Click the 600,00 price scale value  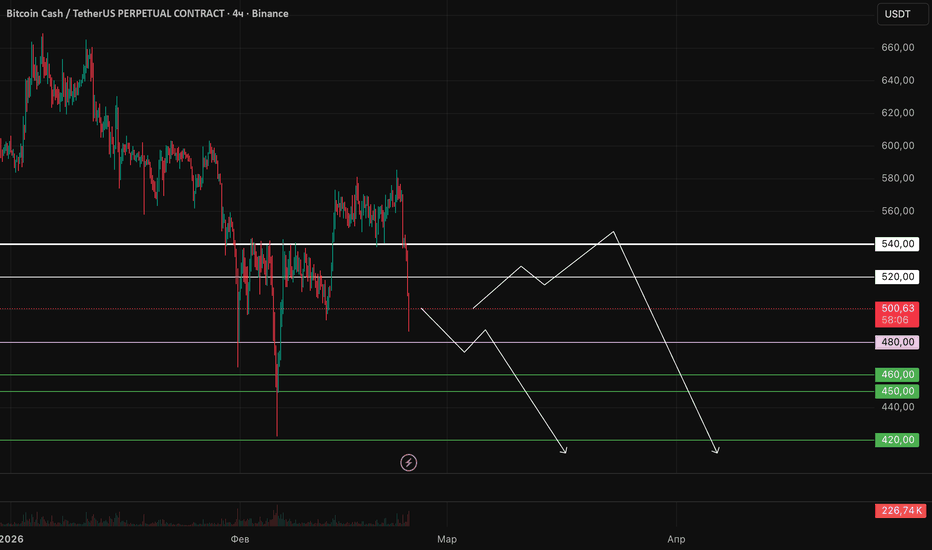tap(898, 146)
